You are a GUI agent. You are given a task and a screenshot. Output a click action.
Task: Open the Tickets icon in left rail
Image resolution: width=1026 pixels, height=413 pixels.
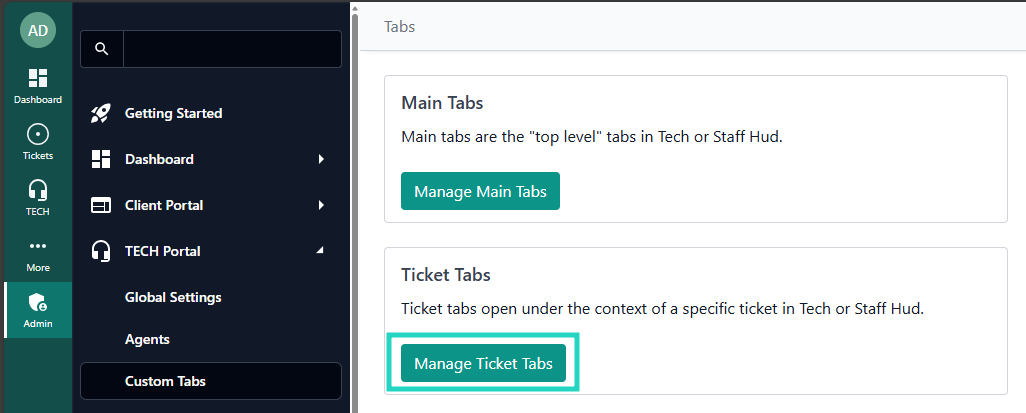[38, 135]
